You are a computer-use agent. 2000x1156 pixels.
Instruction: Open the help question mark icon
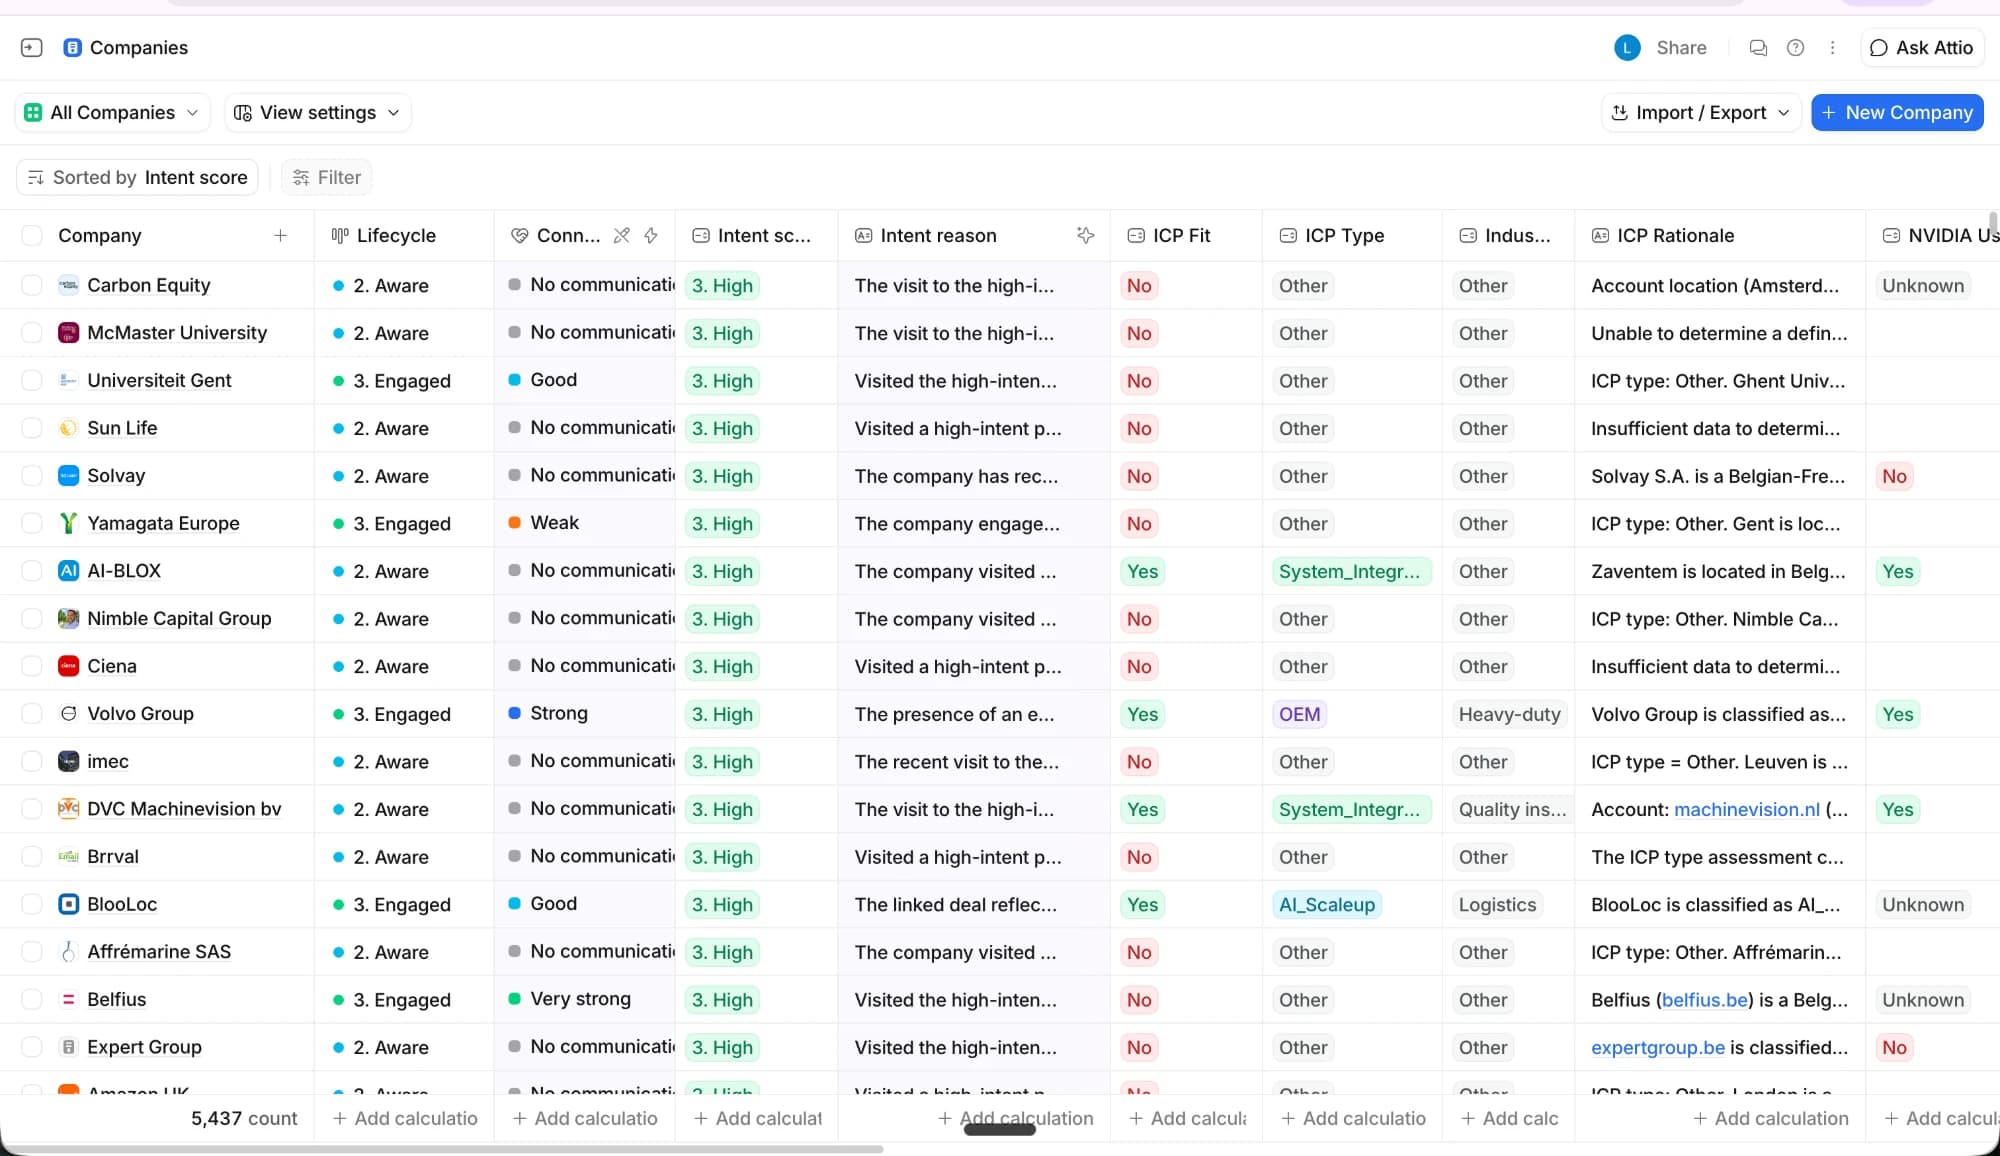[x=1795, y=47]
